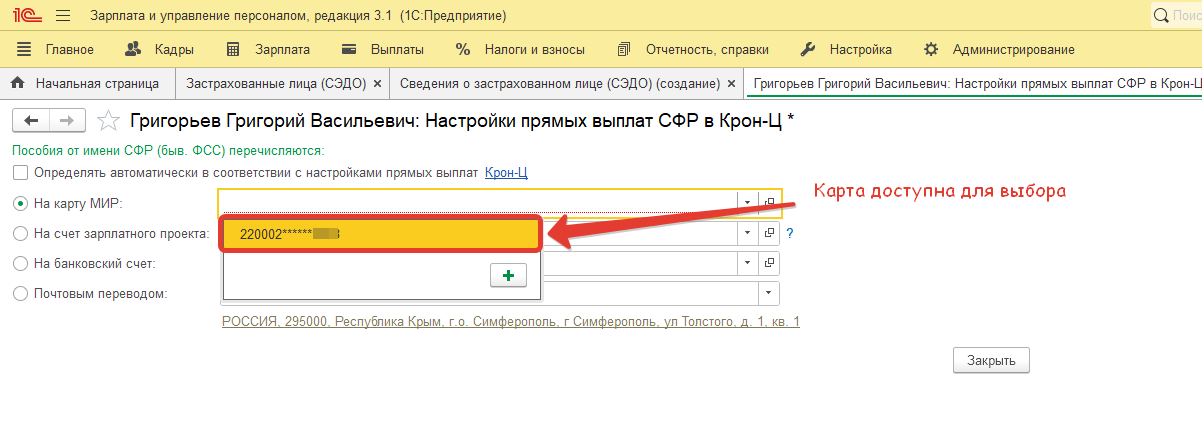Expand the postal transfer address dropdown
Image resolution: width=1202 pixels, height=438 pixels.
click(769, 293)
